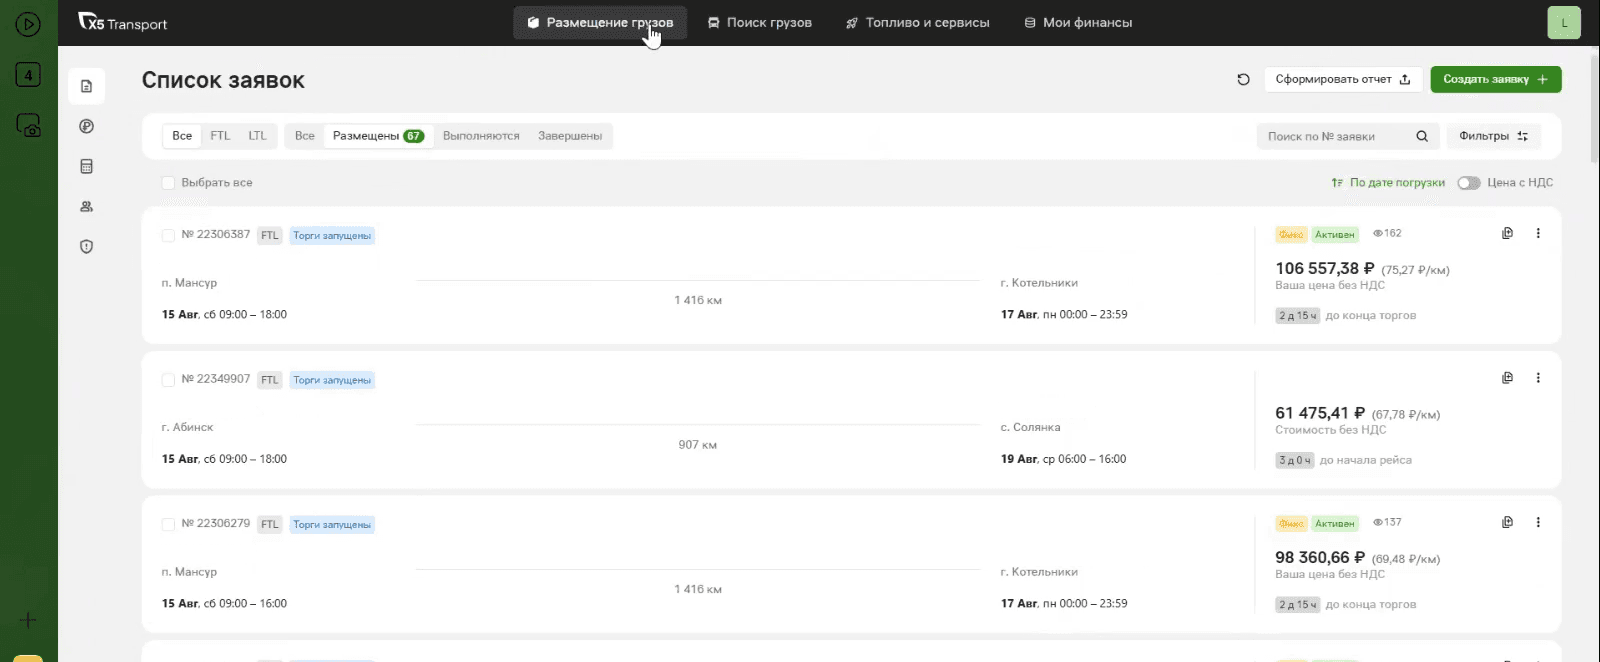This screenshot has height=662, width=1600.
Task: Click the play icon in the left browser bar
Action: pos(28,24)
